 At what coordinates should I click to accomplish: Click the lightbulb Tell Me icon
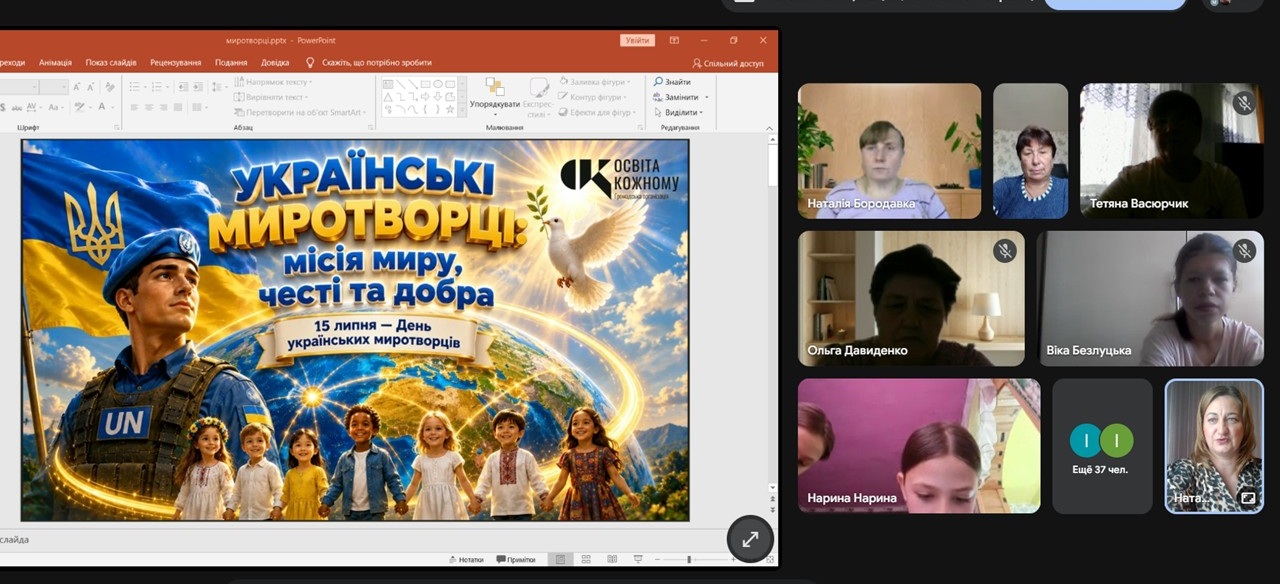point(310,62)
